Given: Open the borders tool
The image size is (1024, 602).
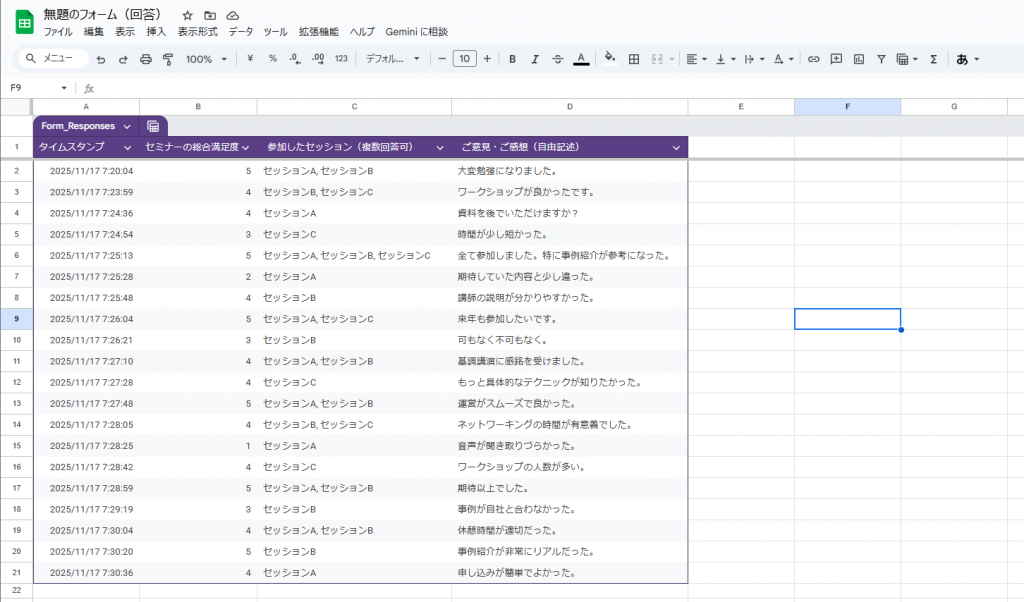Looking at the screenshot, I should (633, 59).
